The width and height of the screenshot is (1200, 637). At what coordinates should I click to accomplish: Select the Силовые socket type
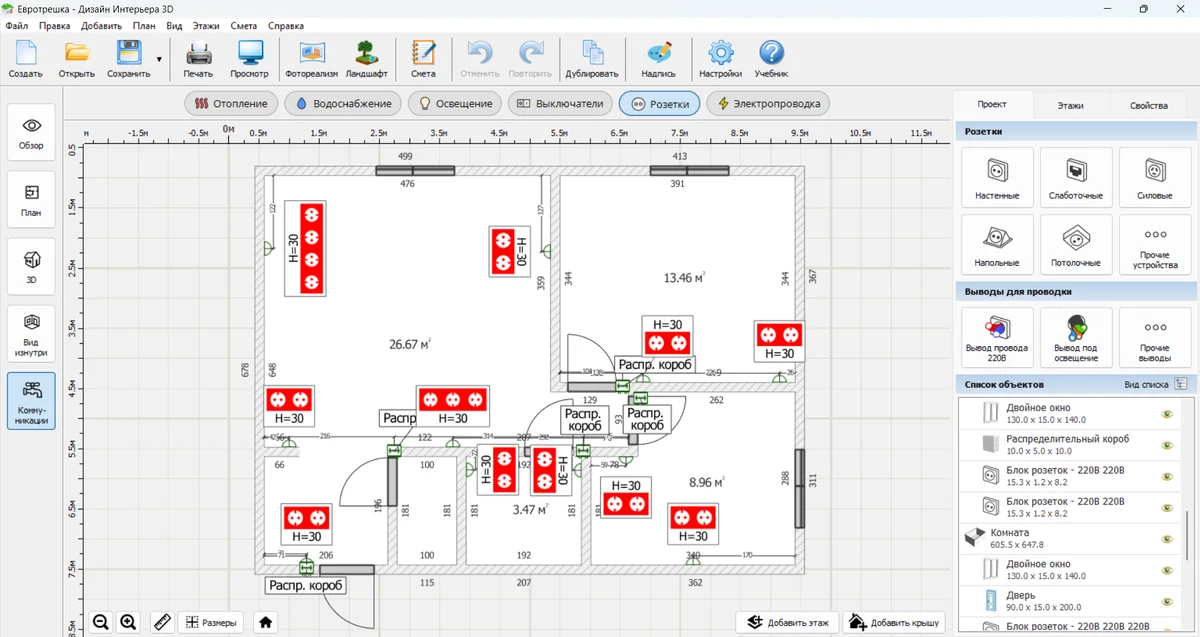point(1154,177)
